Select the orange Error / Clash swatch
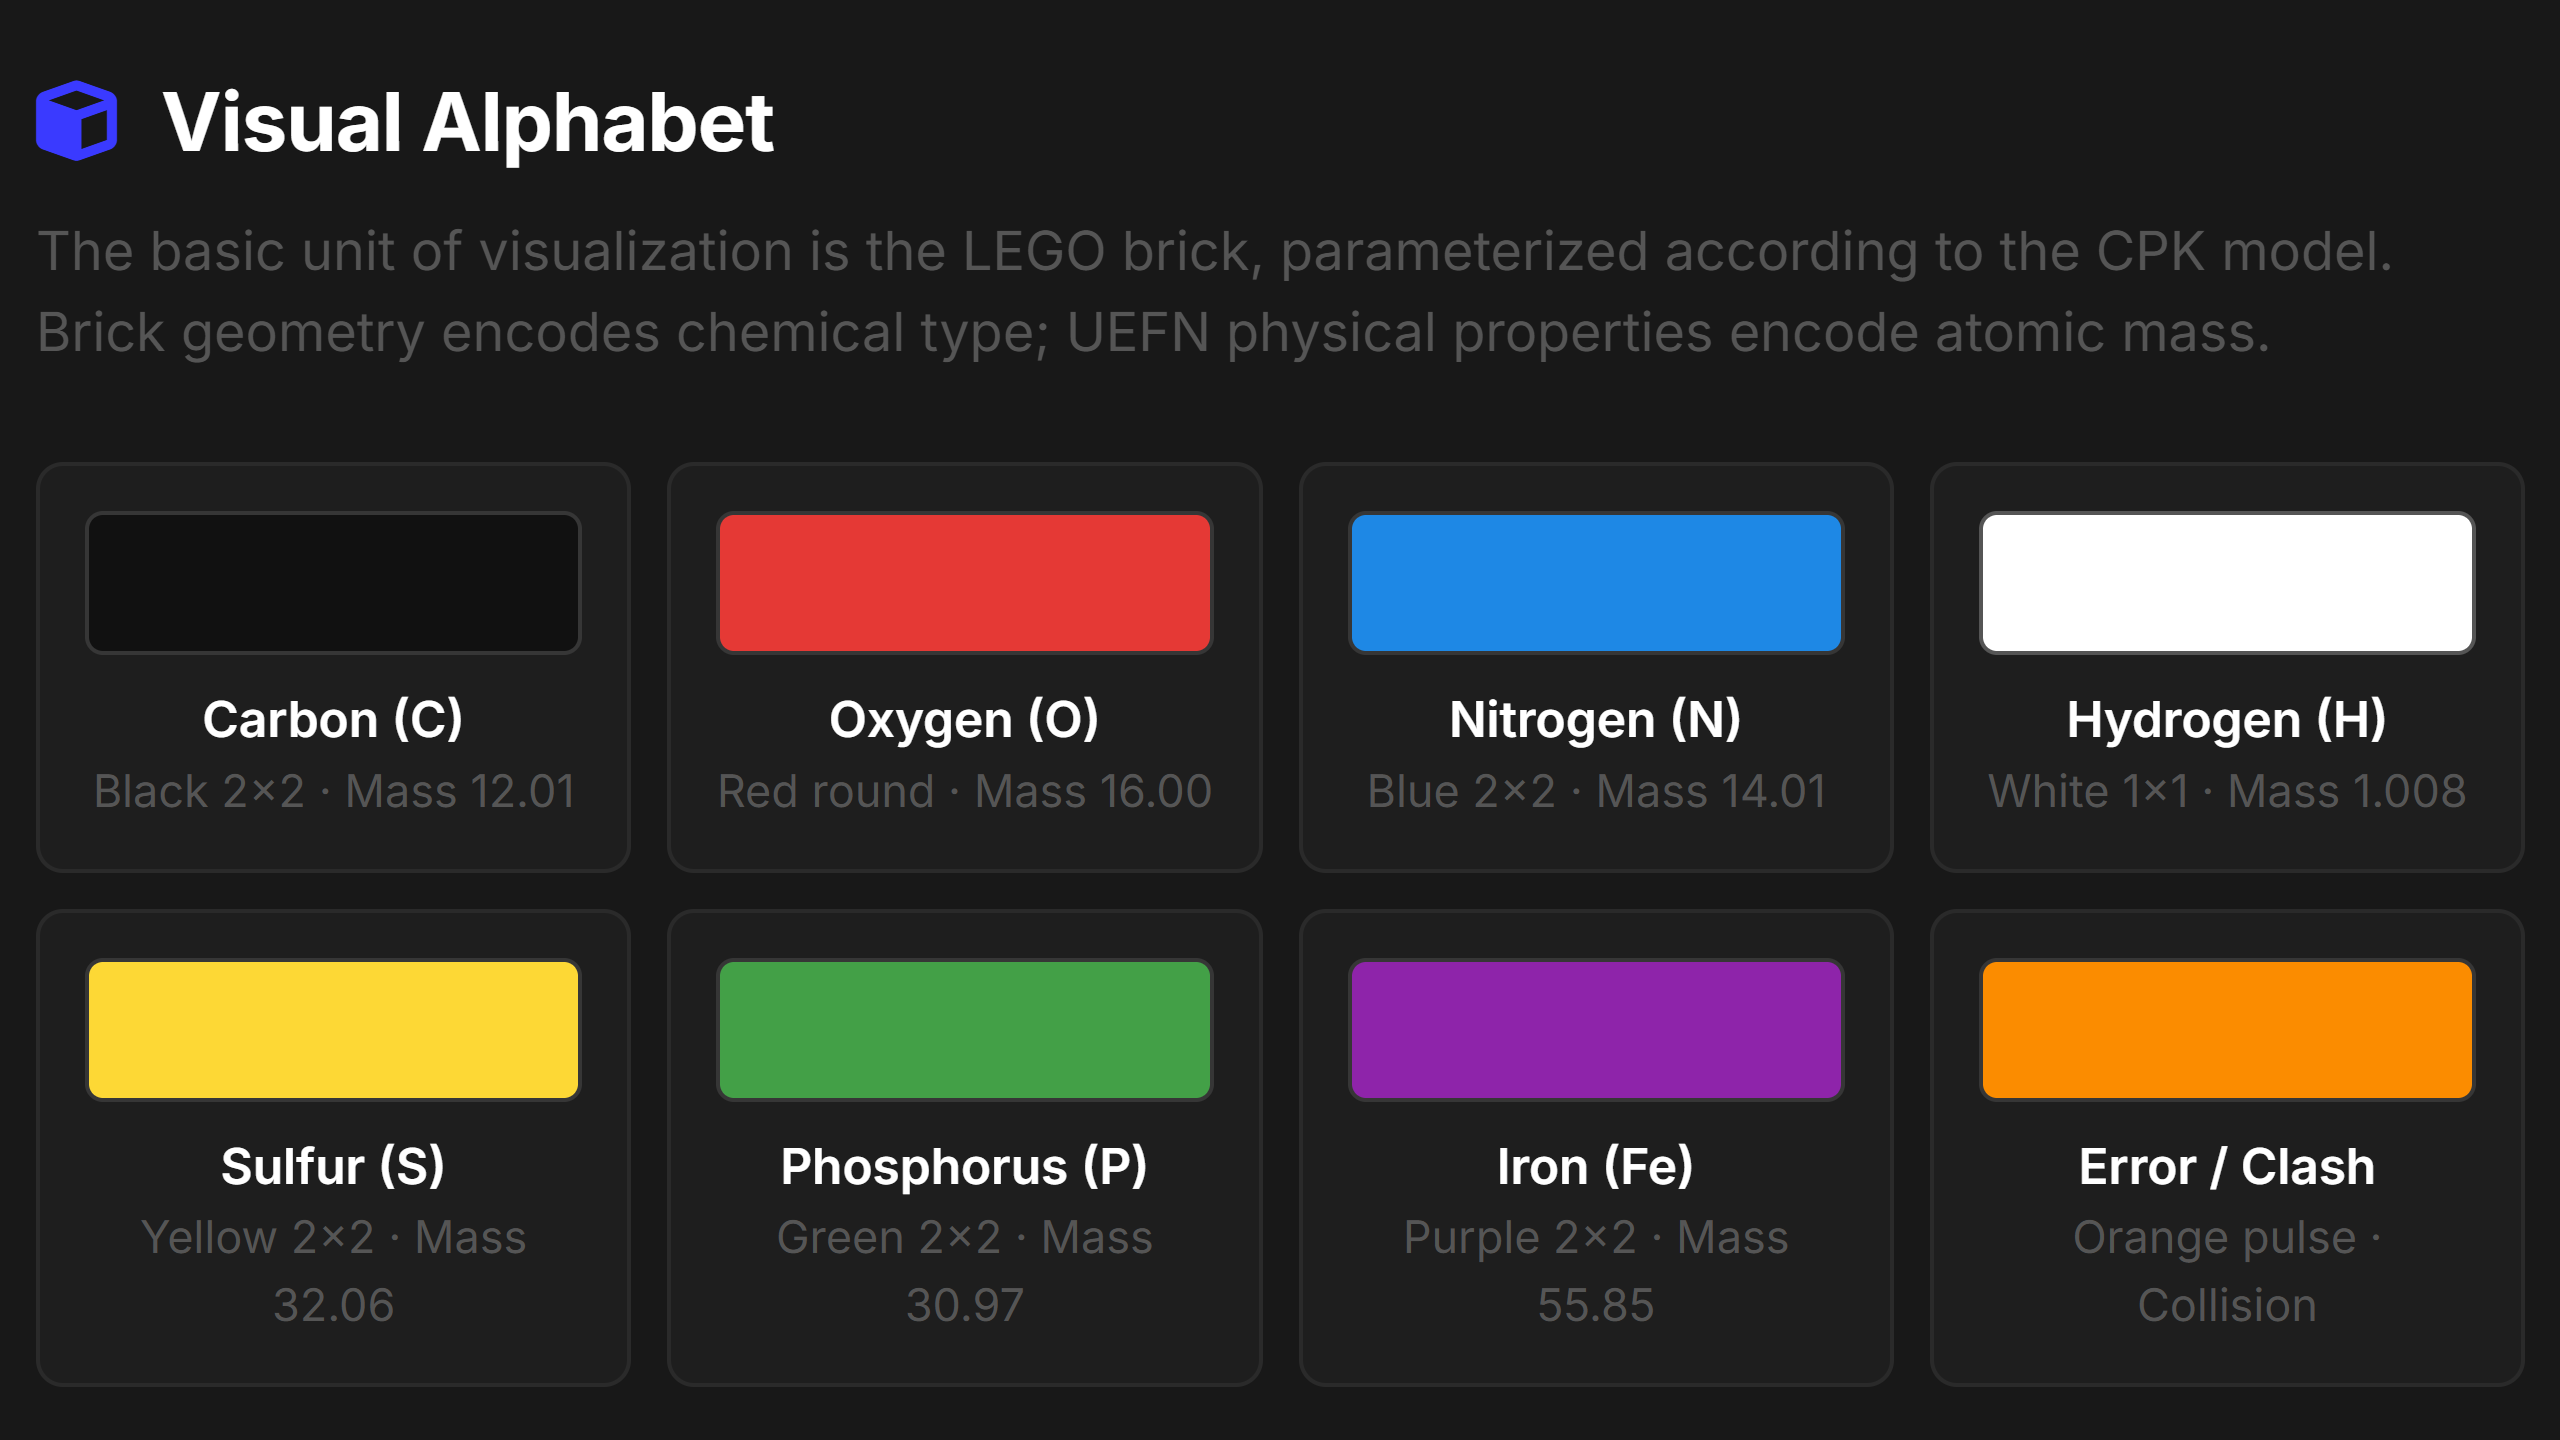Image resolution: width=2560 pixels, height=1440 pixels. [2227, 1030]
